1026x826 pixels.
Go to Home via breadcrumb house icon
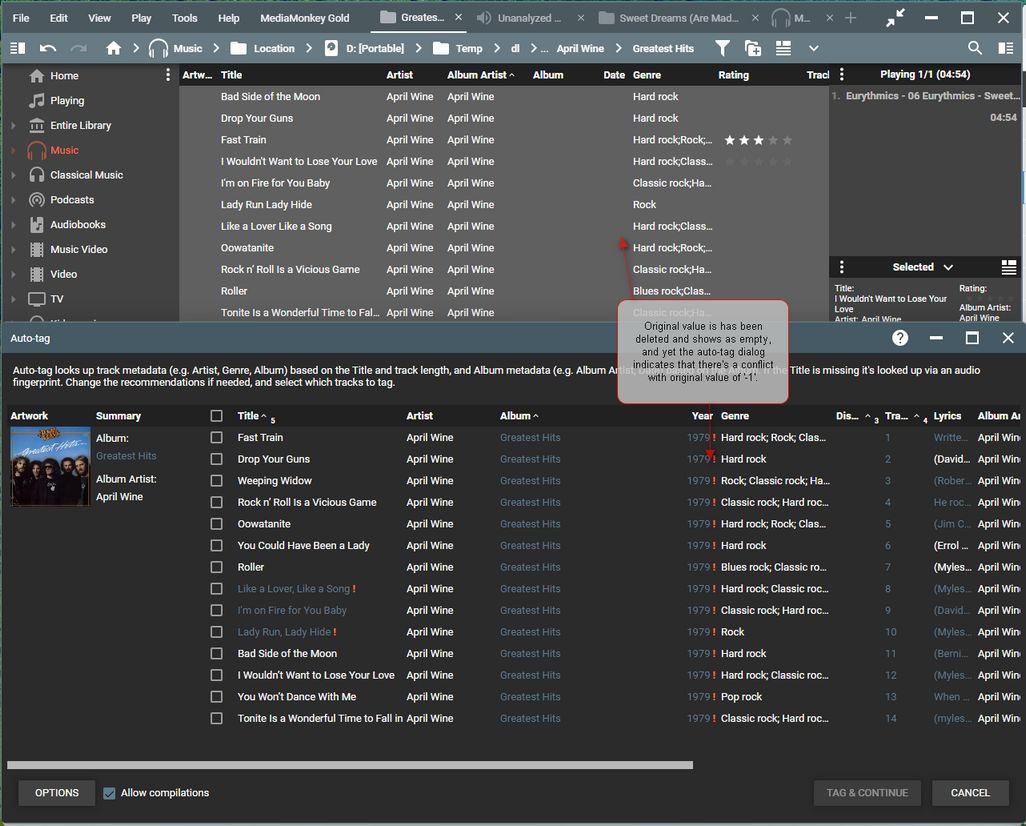113,48
